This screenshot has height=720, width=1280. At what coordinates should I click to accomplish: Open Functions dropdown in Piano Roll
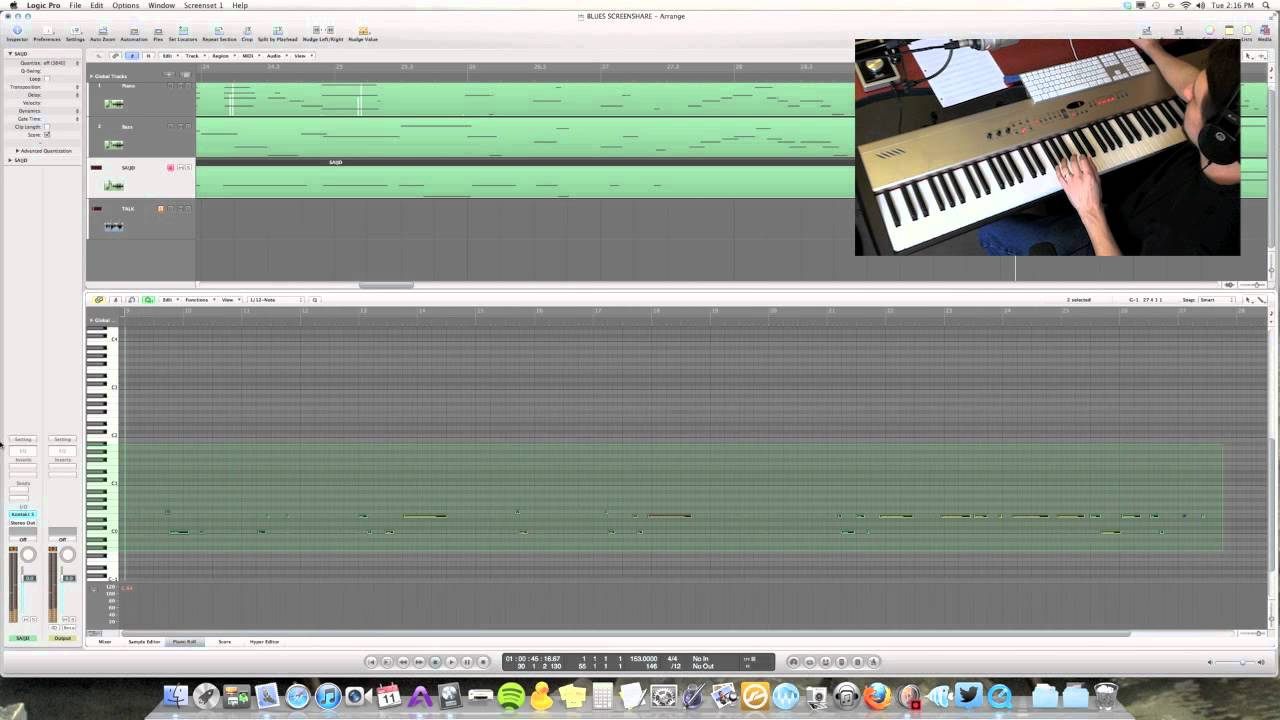pos(198,300)
